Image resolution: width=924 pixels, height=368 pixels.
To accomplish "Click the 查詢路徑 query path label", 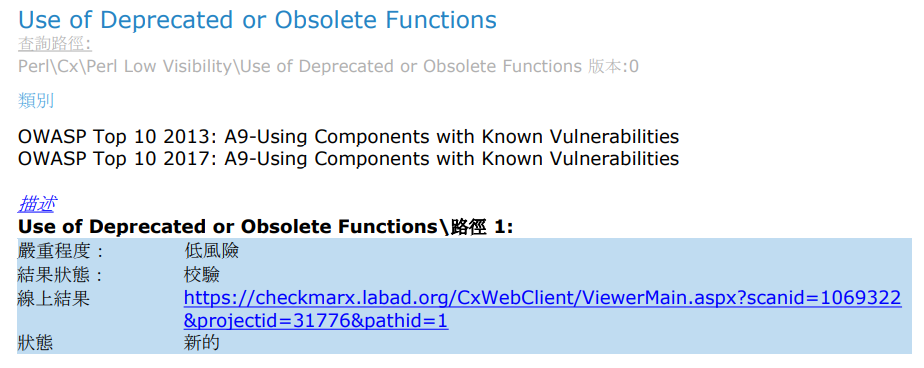I will tap(55, 44).
